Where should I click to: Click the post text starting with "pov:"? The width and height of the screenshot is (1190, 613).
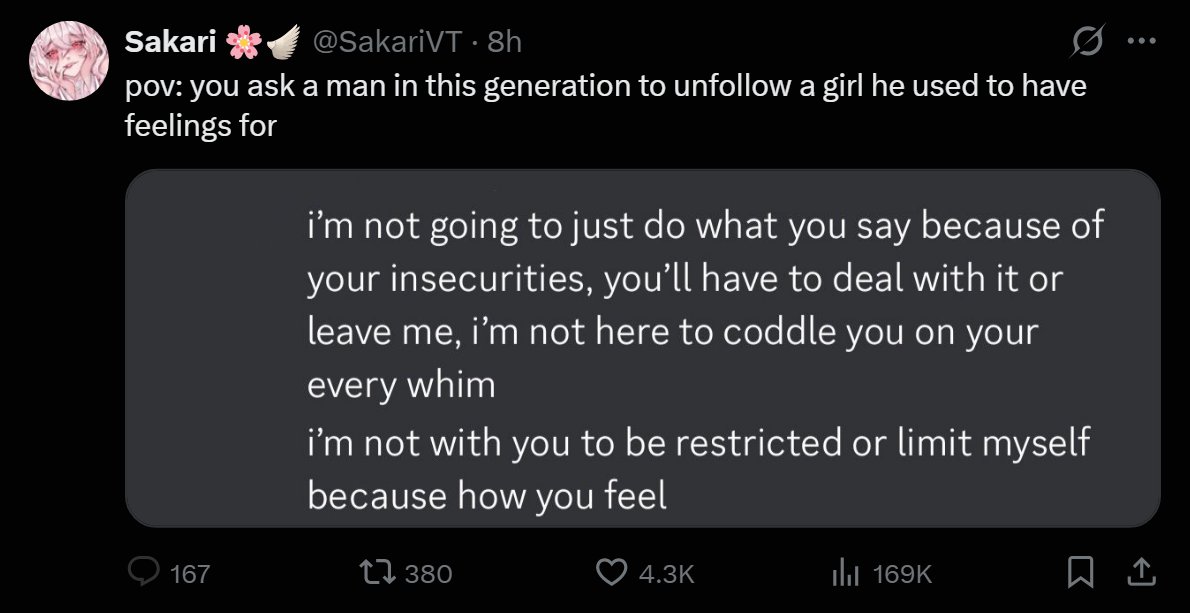click(606, 105)
